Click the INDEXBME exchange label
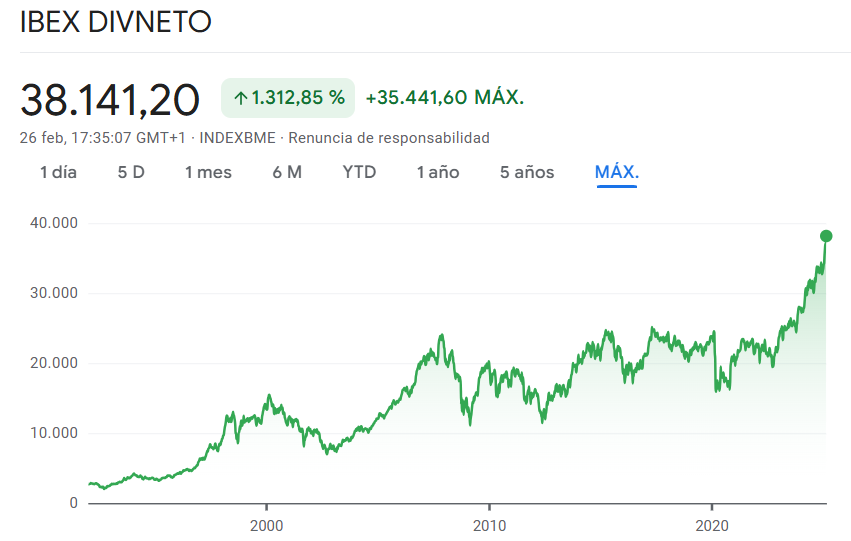Viewport: 851px width, 541px height. tap(237, 138)
